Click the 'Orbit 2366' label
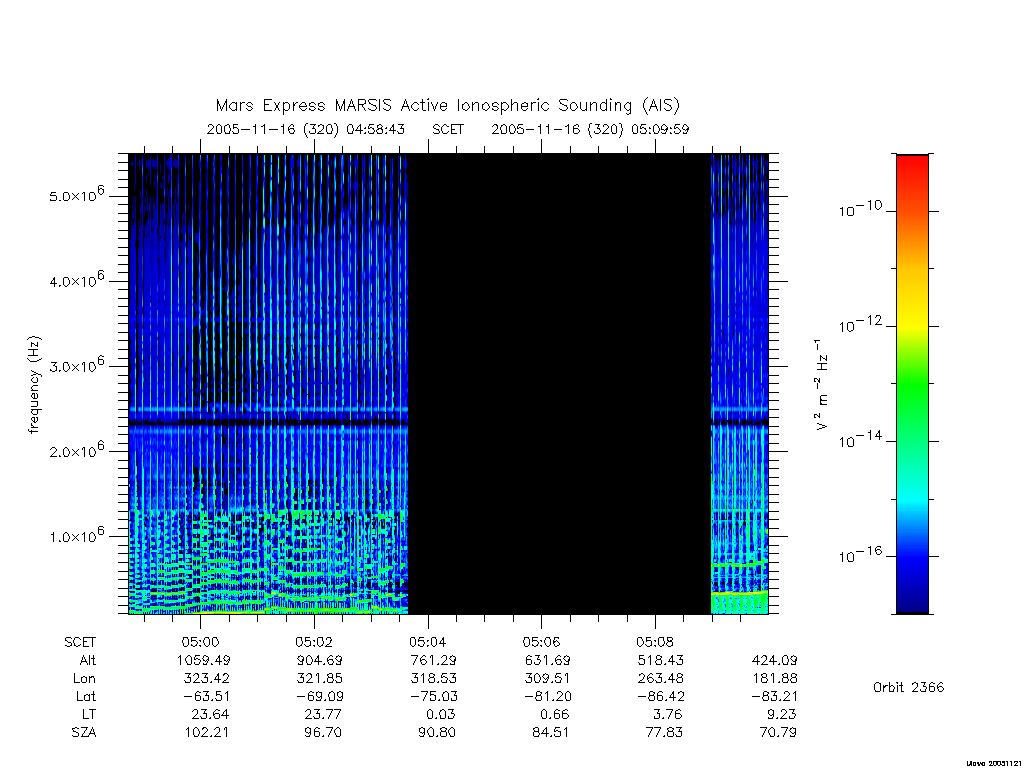The height and width of the screenshot is (768, 1024). pyautogui.click(x=908, y=687)
